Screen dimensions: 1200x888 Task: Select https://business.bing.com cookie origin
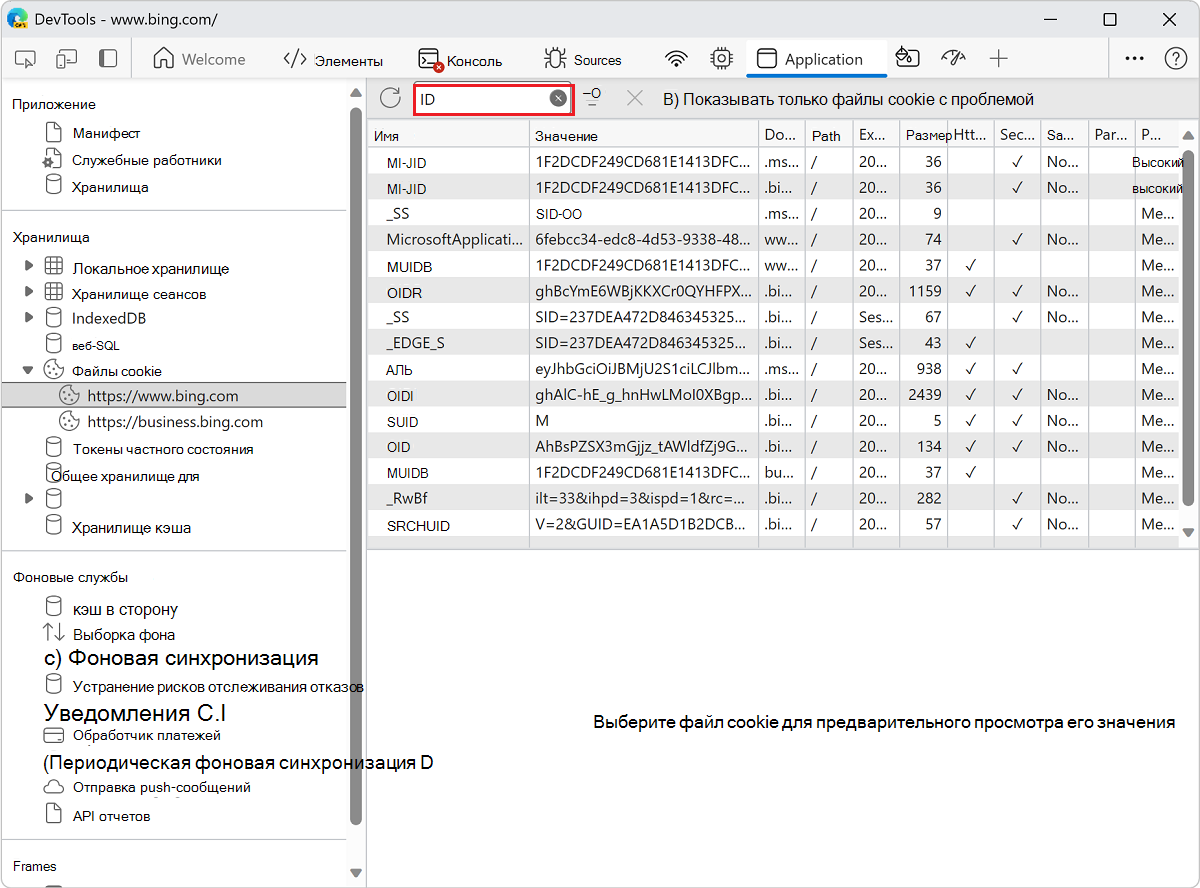tap(175, 422)
